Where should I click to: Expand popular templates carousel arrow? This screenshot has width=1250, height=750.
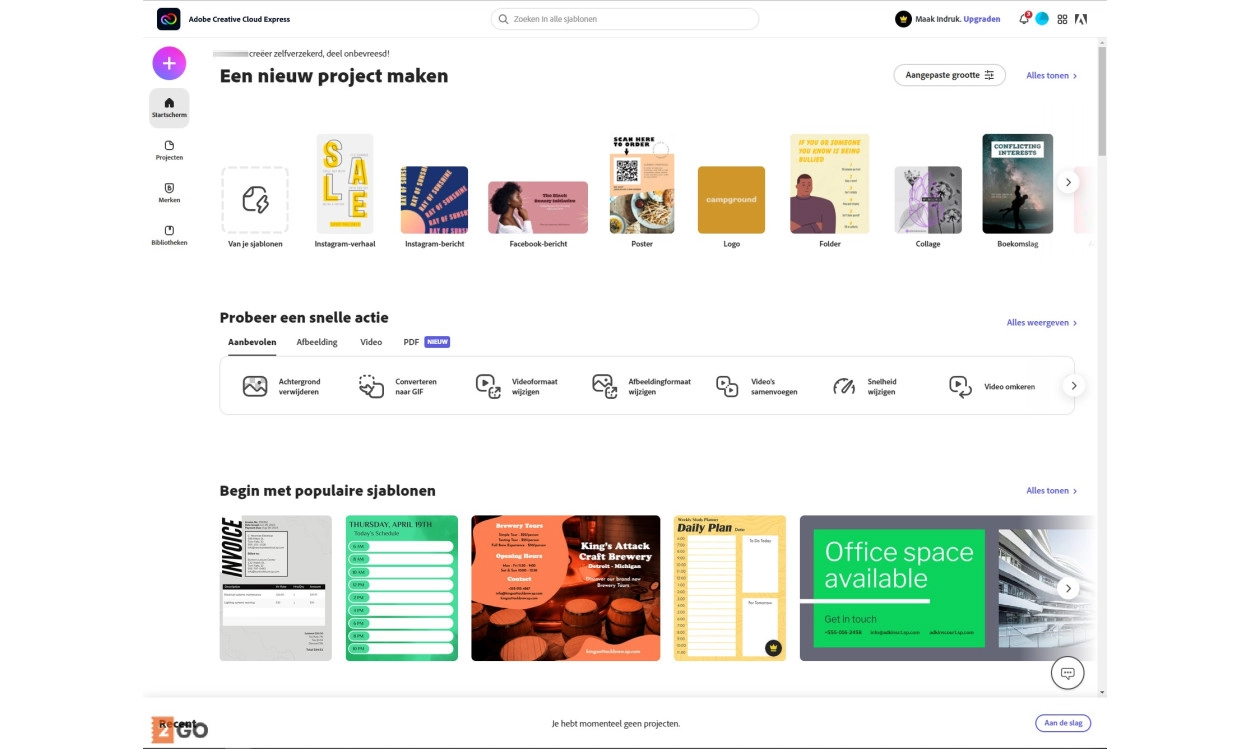1068,588
